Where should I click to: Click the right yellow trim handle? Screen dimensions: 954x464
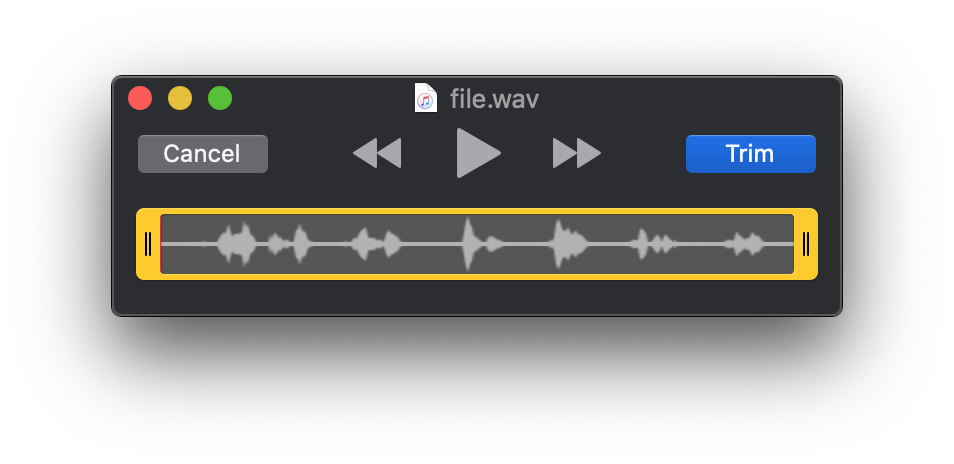[x=806, y=244]
